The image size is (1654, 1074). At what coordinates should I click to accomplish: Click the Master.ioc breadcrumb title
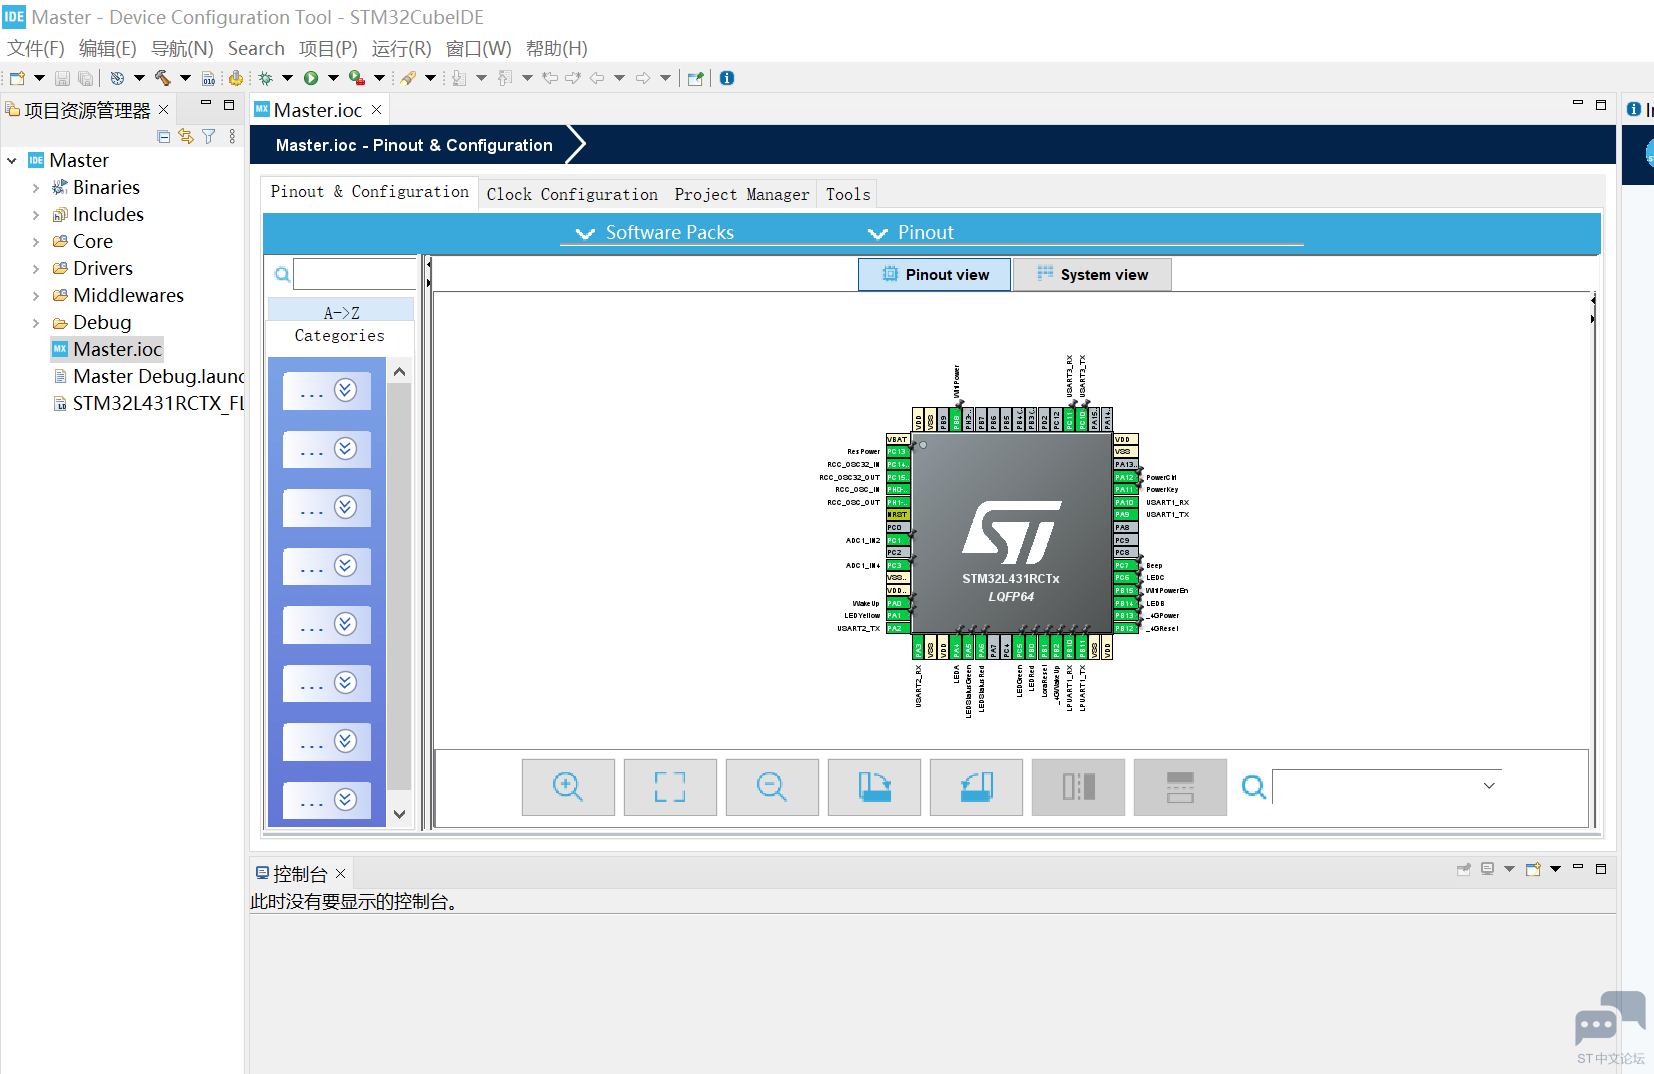point(414,146)
